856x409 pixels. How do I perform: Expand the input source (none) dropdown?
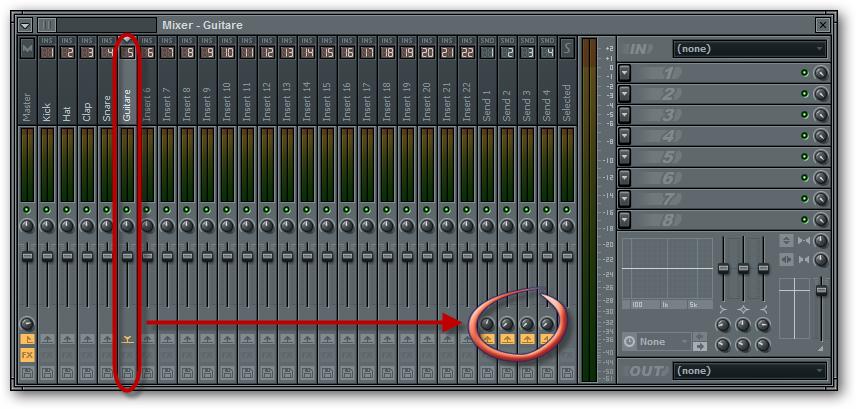point(750,48)
